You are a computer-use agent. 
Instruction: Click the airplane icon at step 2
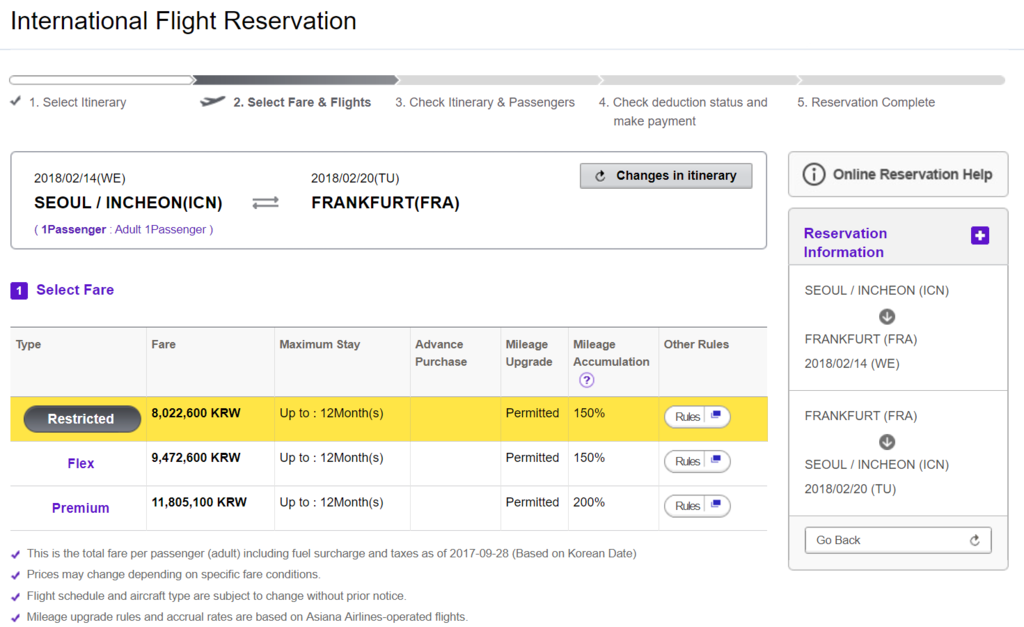pos(213,102)
